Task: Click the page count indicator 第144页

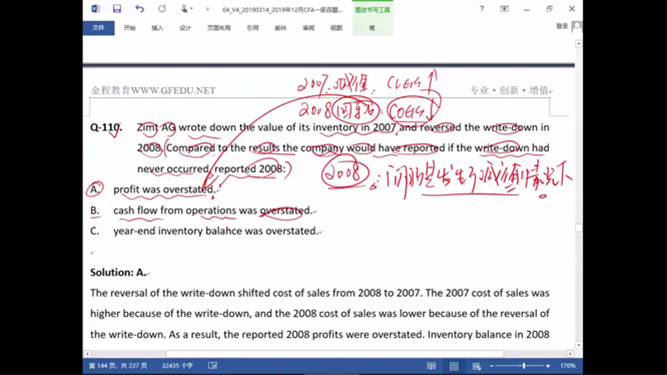Action: pyautogui.click(x=118, y=366)
